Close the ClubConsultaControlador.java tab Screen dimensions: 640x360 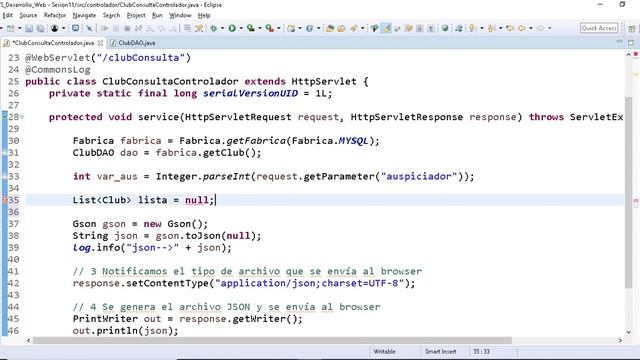tap(100, 43)
